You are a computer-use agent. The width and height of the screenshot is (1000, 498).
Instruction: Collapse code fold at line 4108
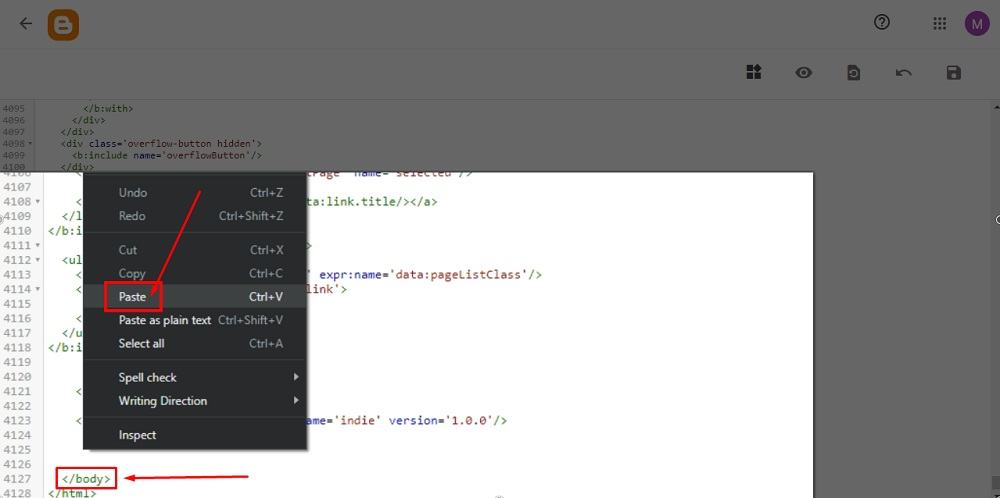click(38, 201)
